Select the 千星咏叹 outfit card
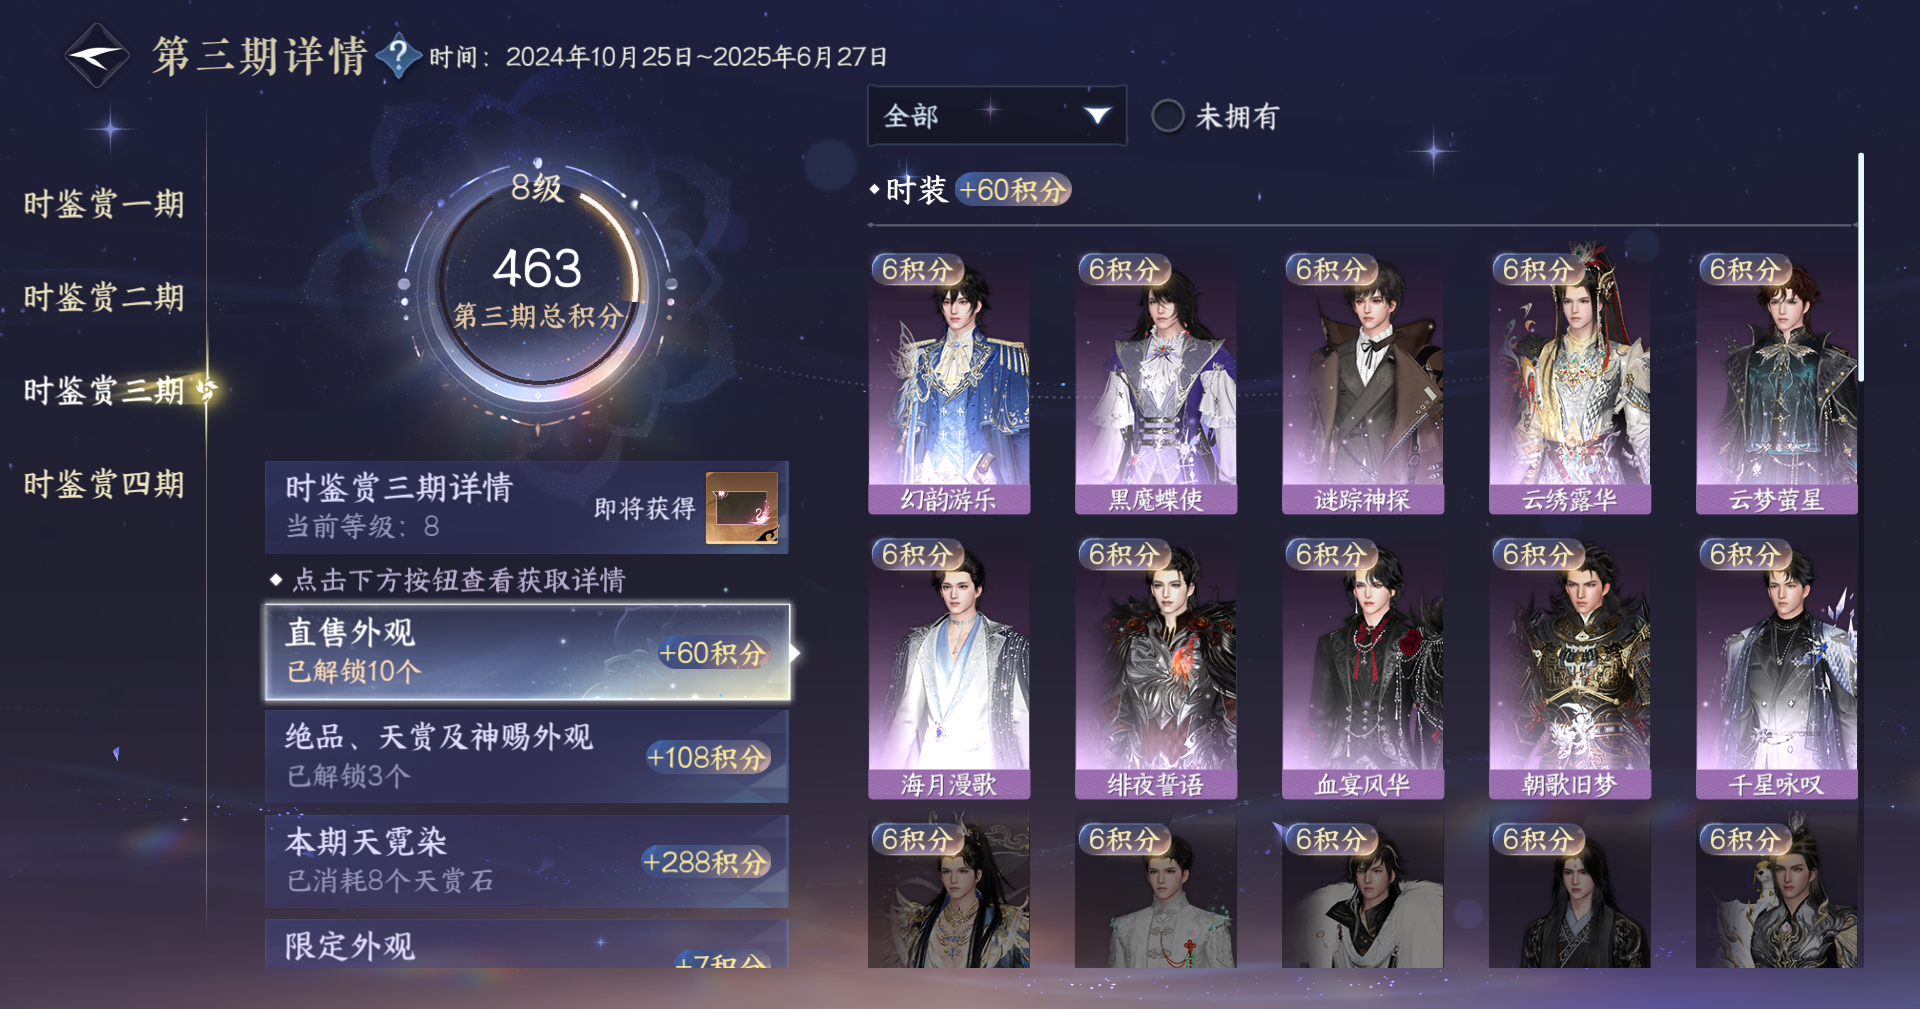 click(x=1777, y=668)
